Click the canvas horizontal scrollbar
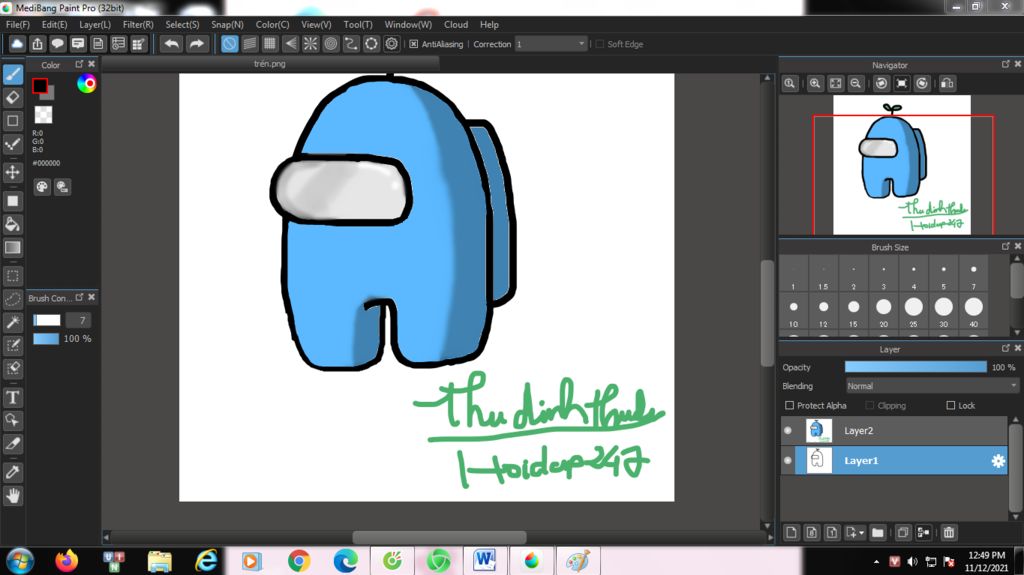1024x575 pixels. (x=439, y=537)
